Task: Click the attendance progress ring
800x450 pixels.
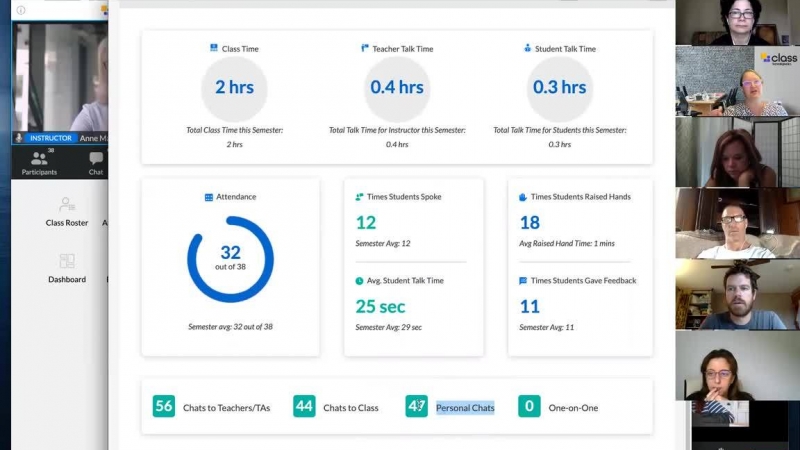Action: 231,259
